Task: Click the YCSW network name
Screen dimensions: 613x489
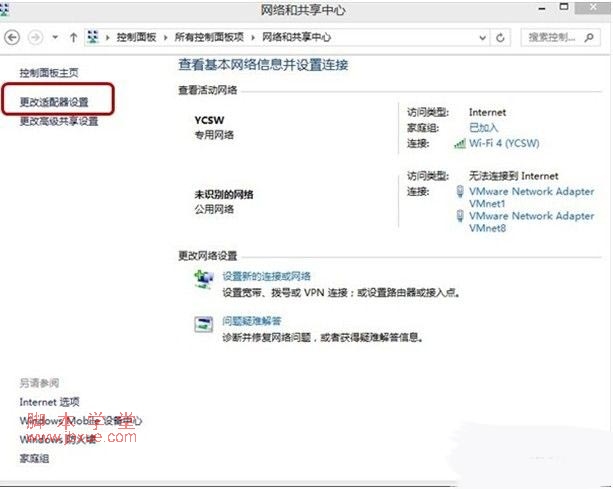Action: tap(209, 120)
